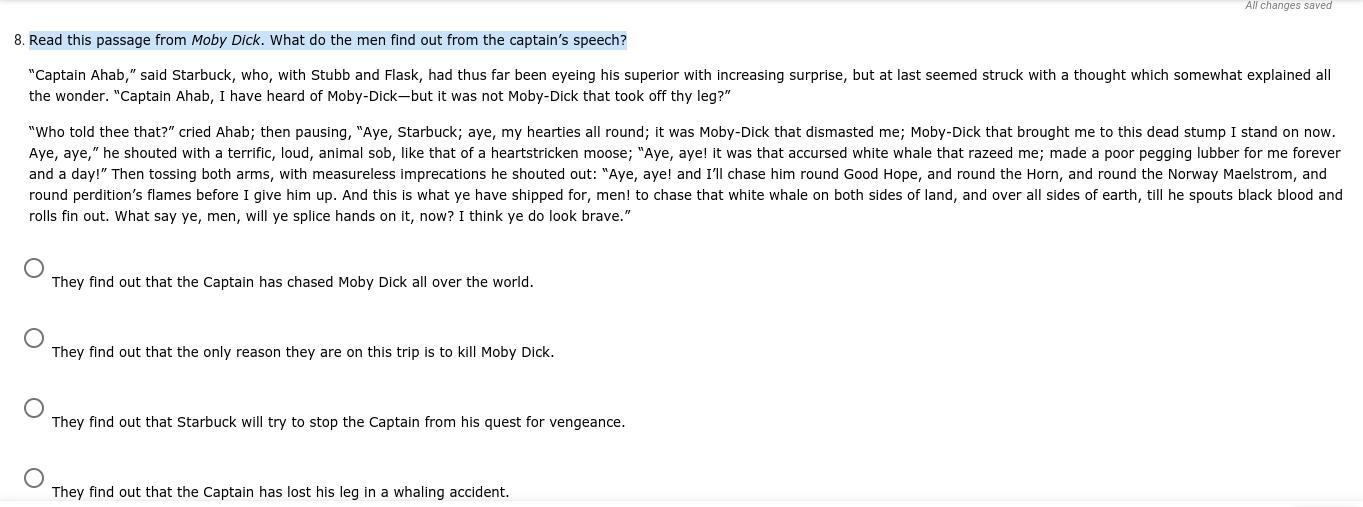The height and width of the screenshot is (507, 1363).
Task: Click the words 'round Good Hope' in the passage
Action: (863, 174)
